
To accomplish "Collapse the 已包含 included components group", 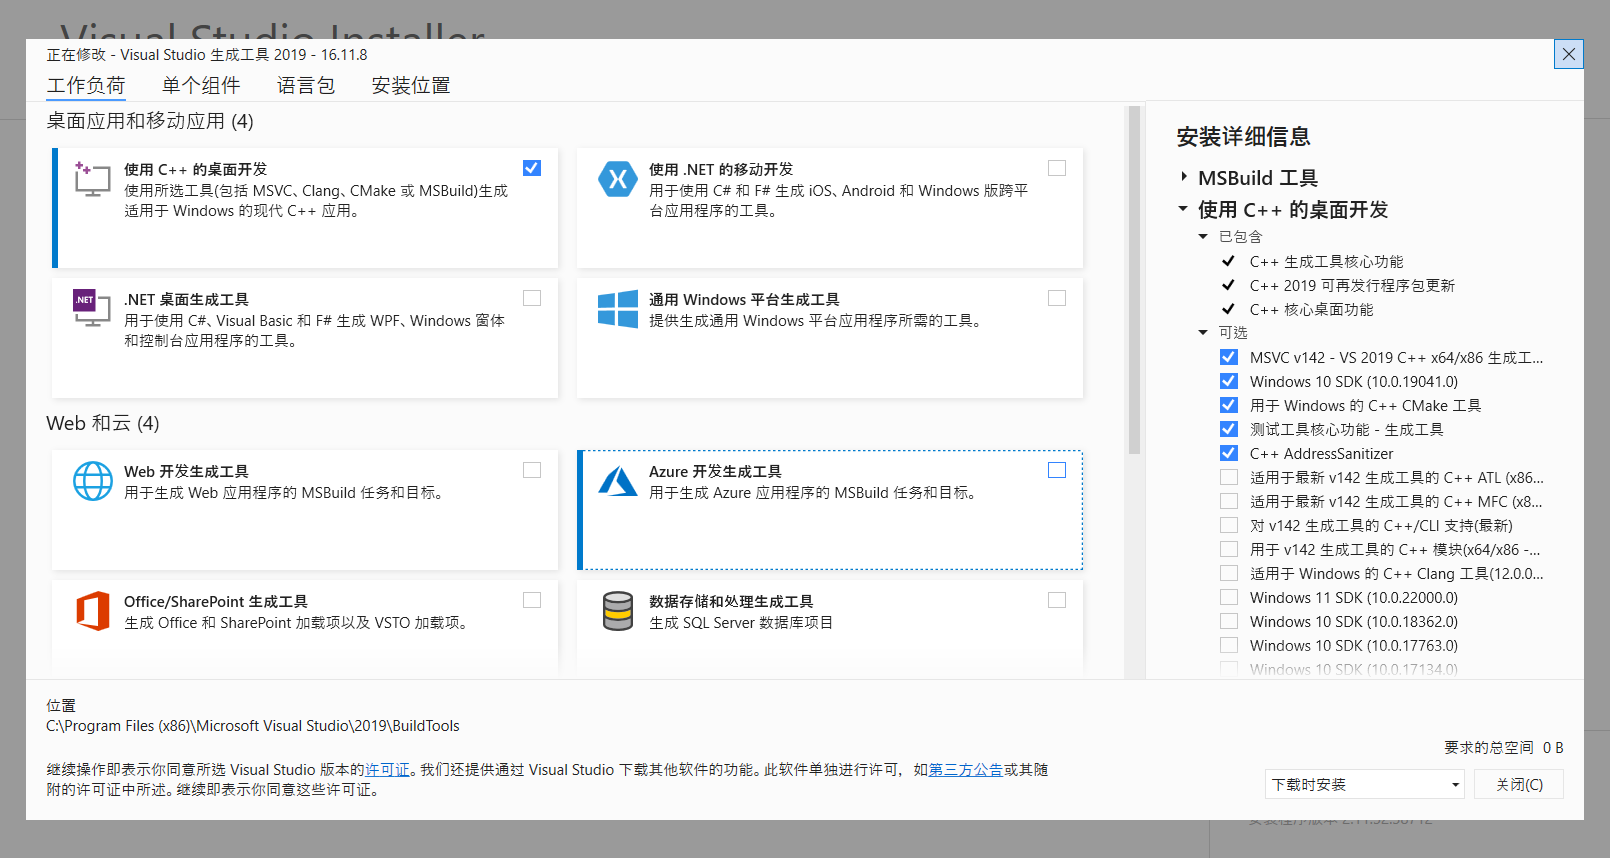I will click(1203, 237).
